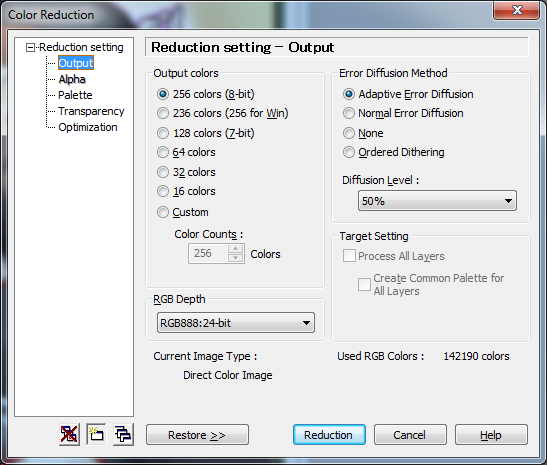Switch to the Transparency settings page
547x465 pixels.
click(x=91, y=111)
